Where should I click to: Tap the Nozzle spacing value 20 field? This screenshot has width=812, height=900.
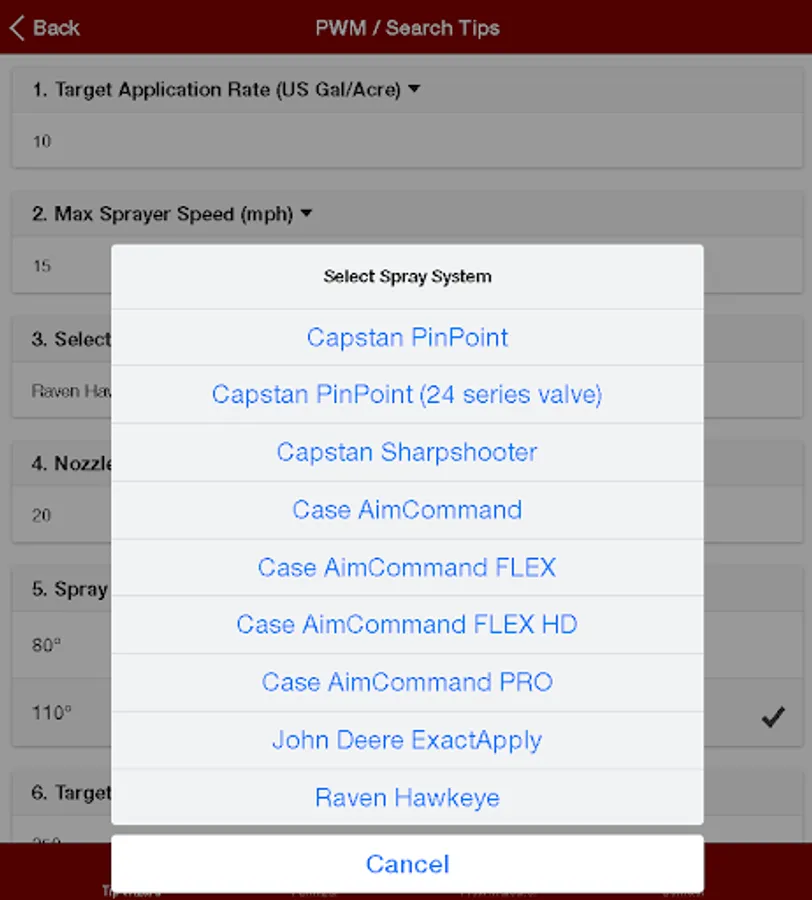60,516
